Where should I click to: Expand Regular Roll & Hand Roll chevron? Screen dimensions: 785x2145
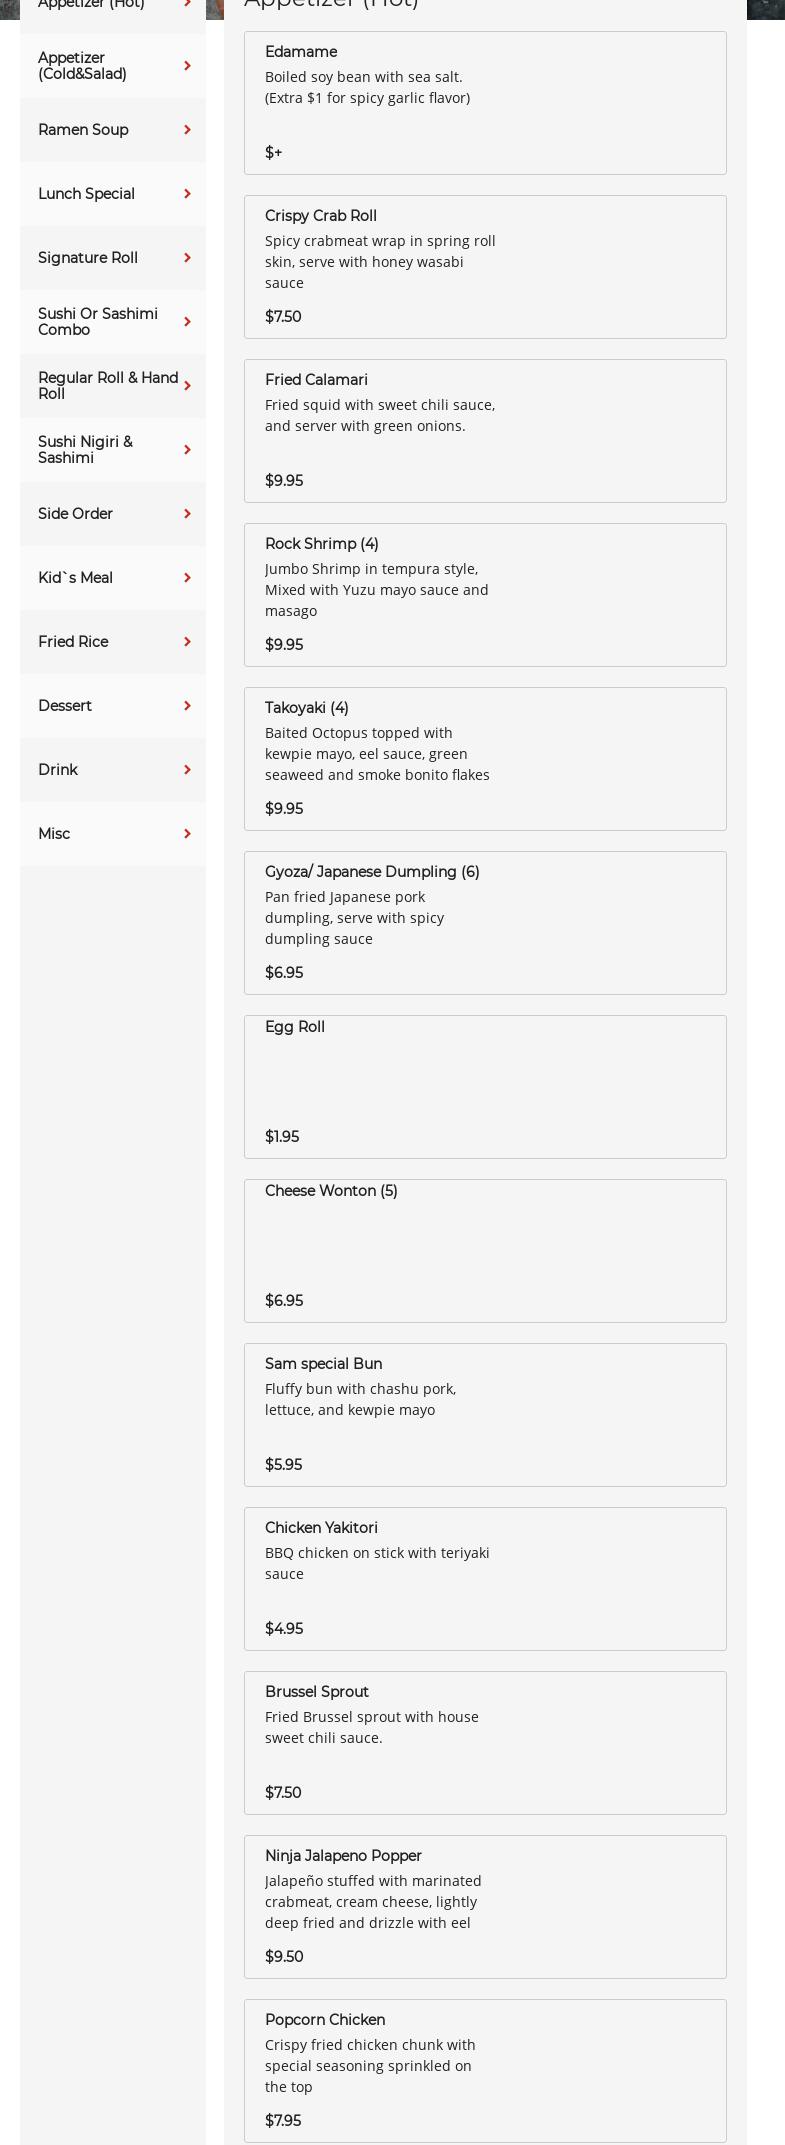coord(187,386)
